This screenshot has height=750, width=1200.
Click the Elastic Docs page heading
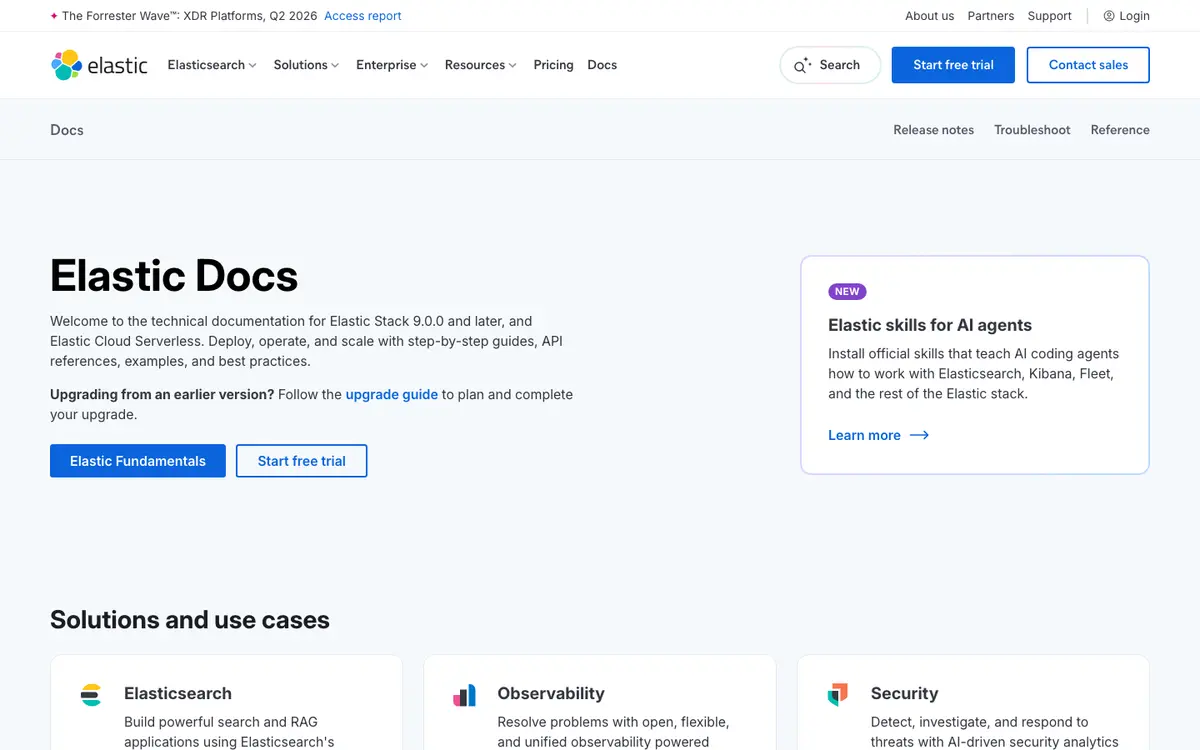(174, 276)
